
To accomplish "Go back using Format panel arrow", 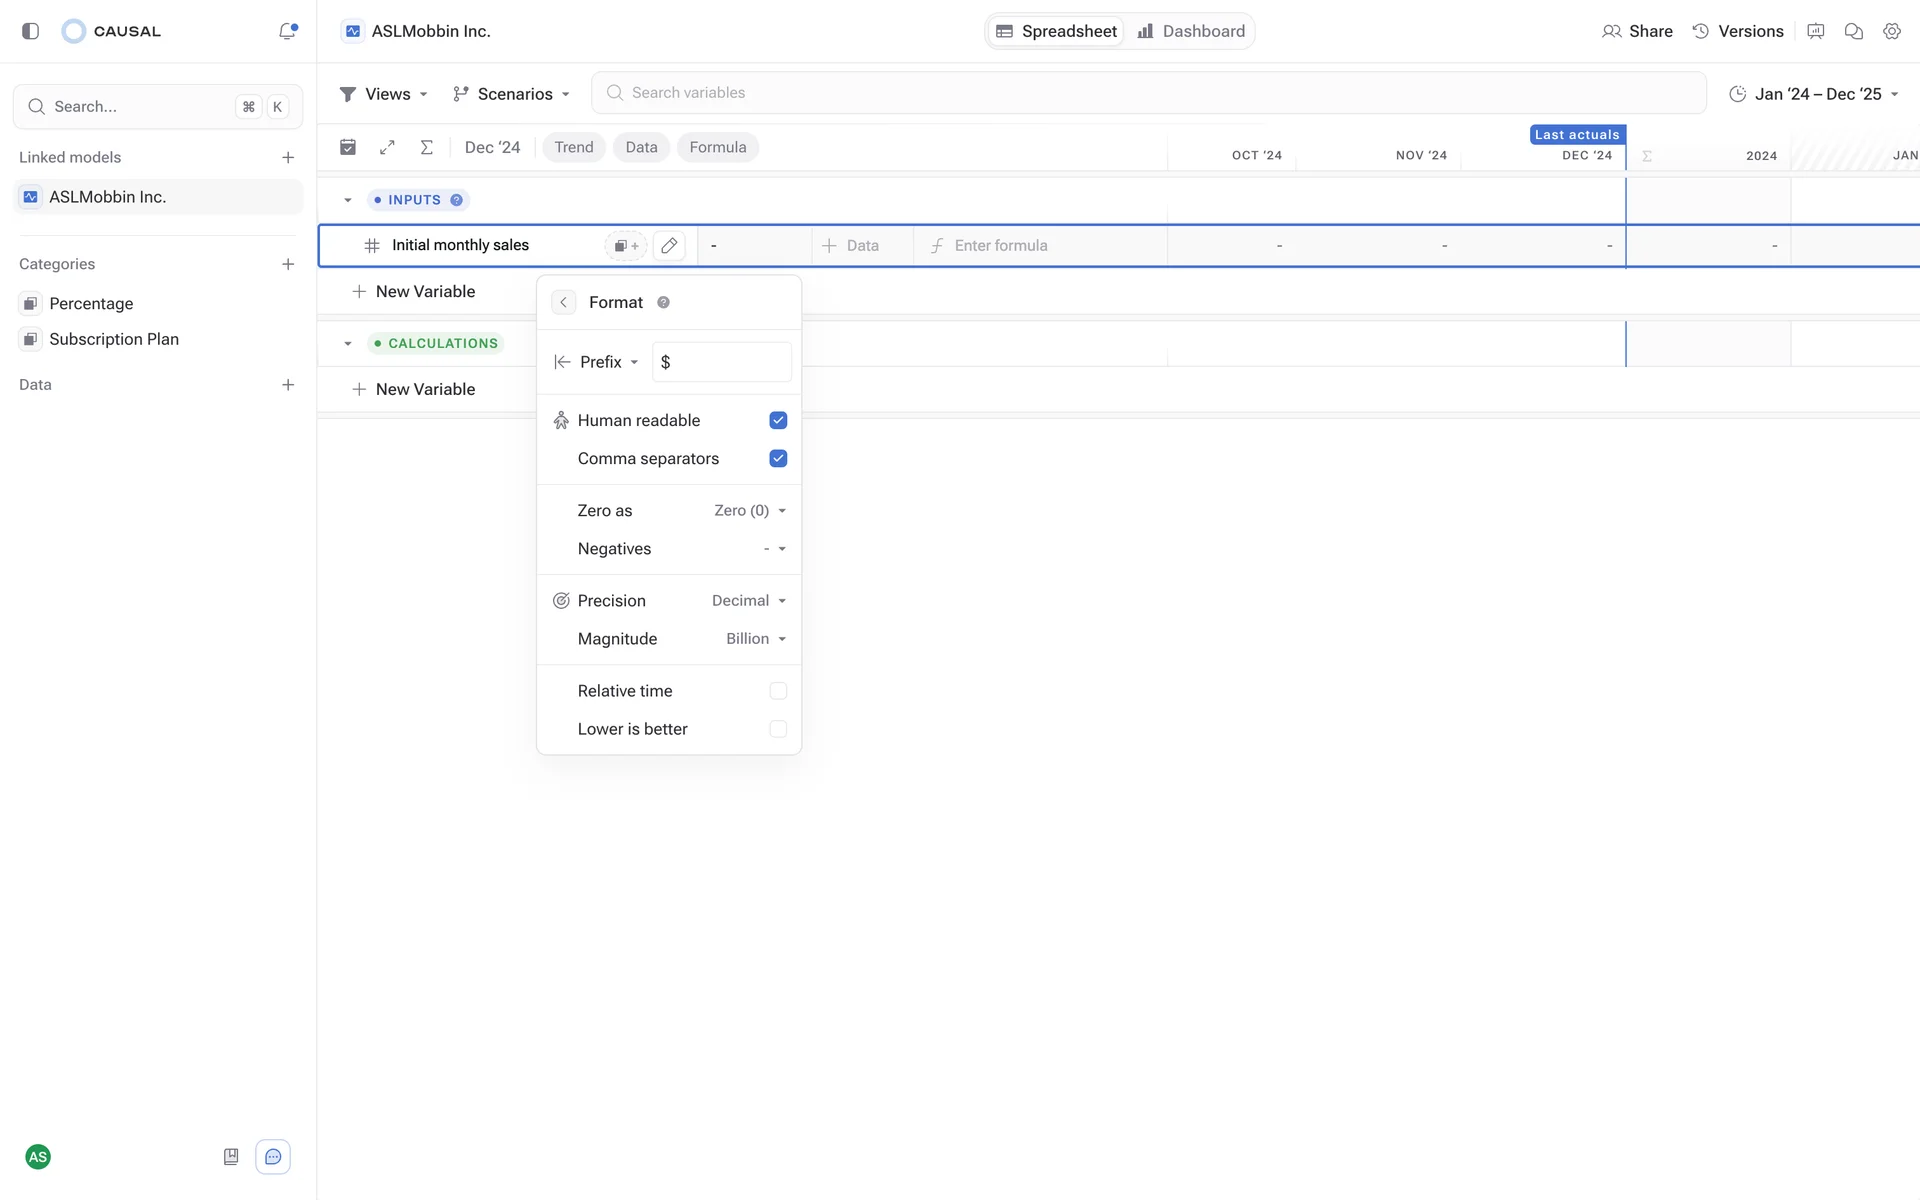I will 563,302.
